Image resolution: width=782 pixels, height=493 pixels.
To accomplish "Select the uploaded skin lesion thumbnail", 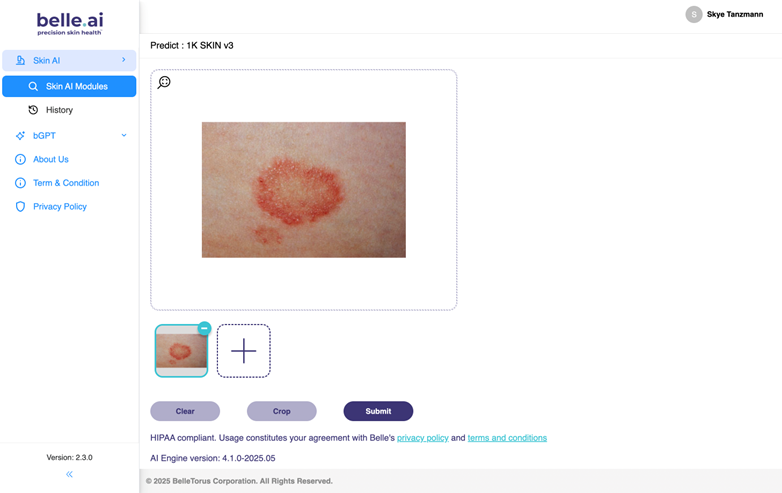I will tap(181, 351).
